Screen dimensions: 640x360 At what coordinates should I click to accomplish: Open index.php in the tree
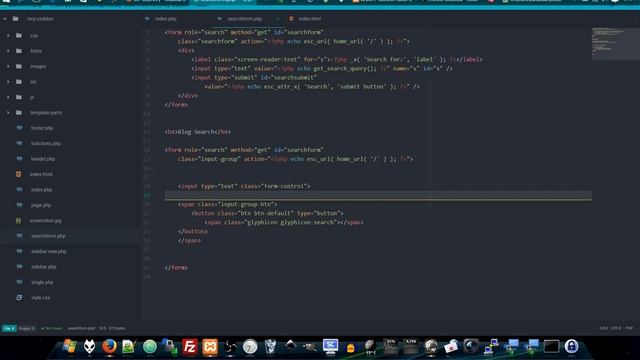click(x=41, y=190)
